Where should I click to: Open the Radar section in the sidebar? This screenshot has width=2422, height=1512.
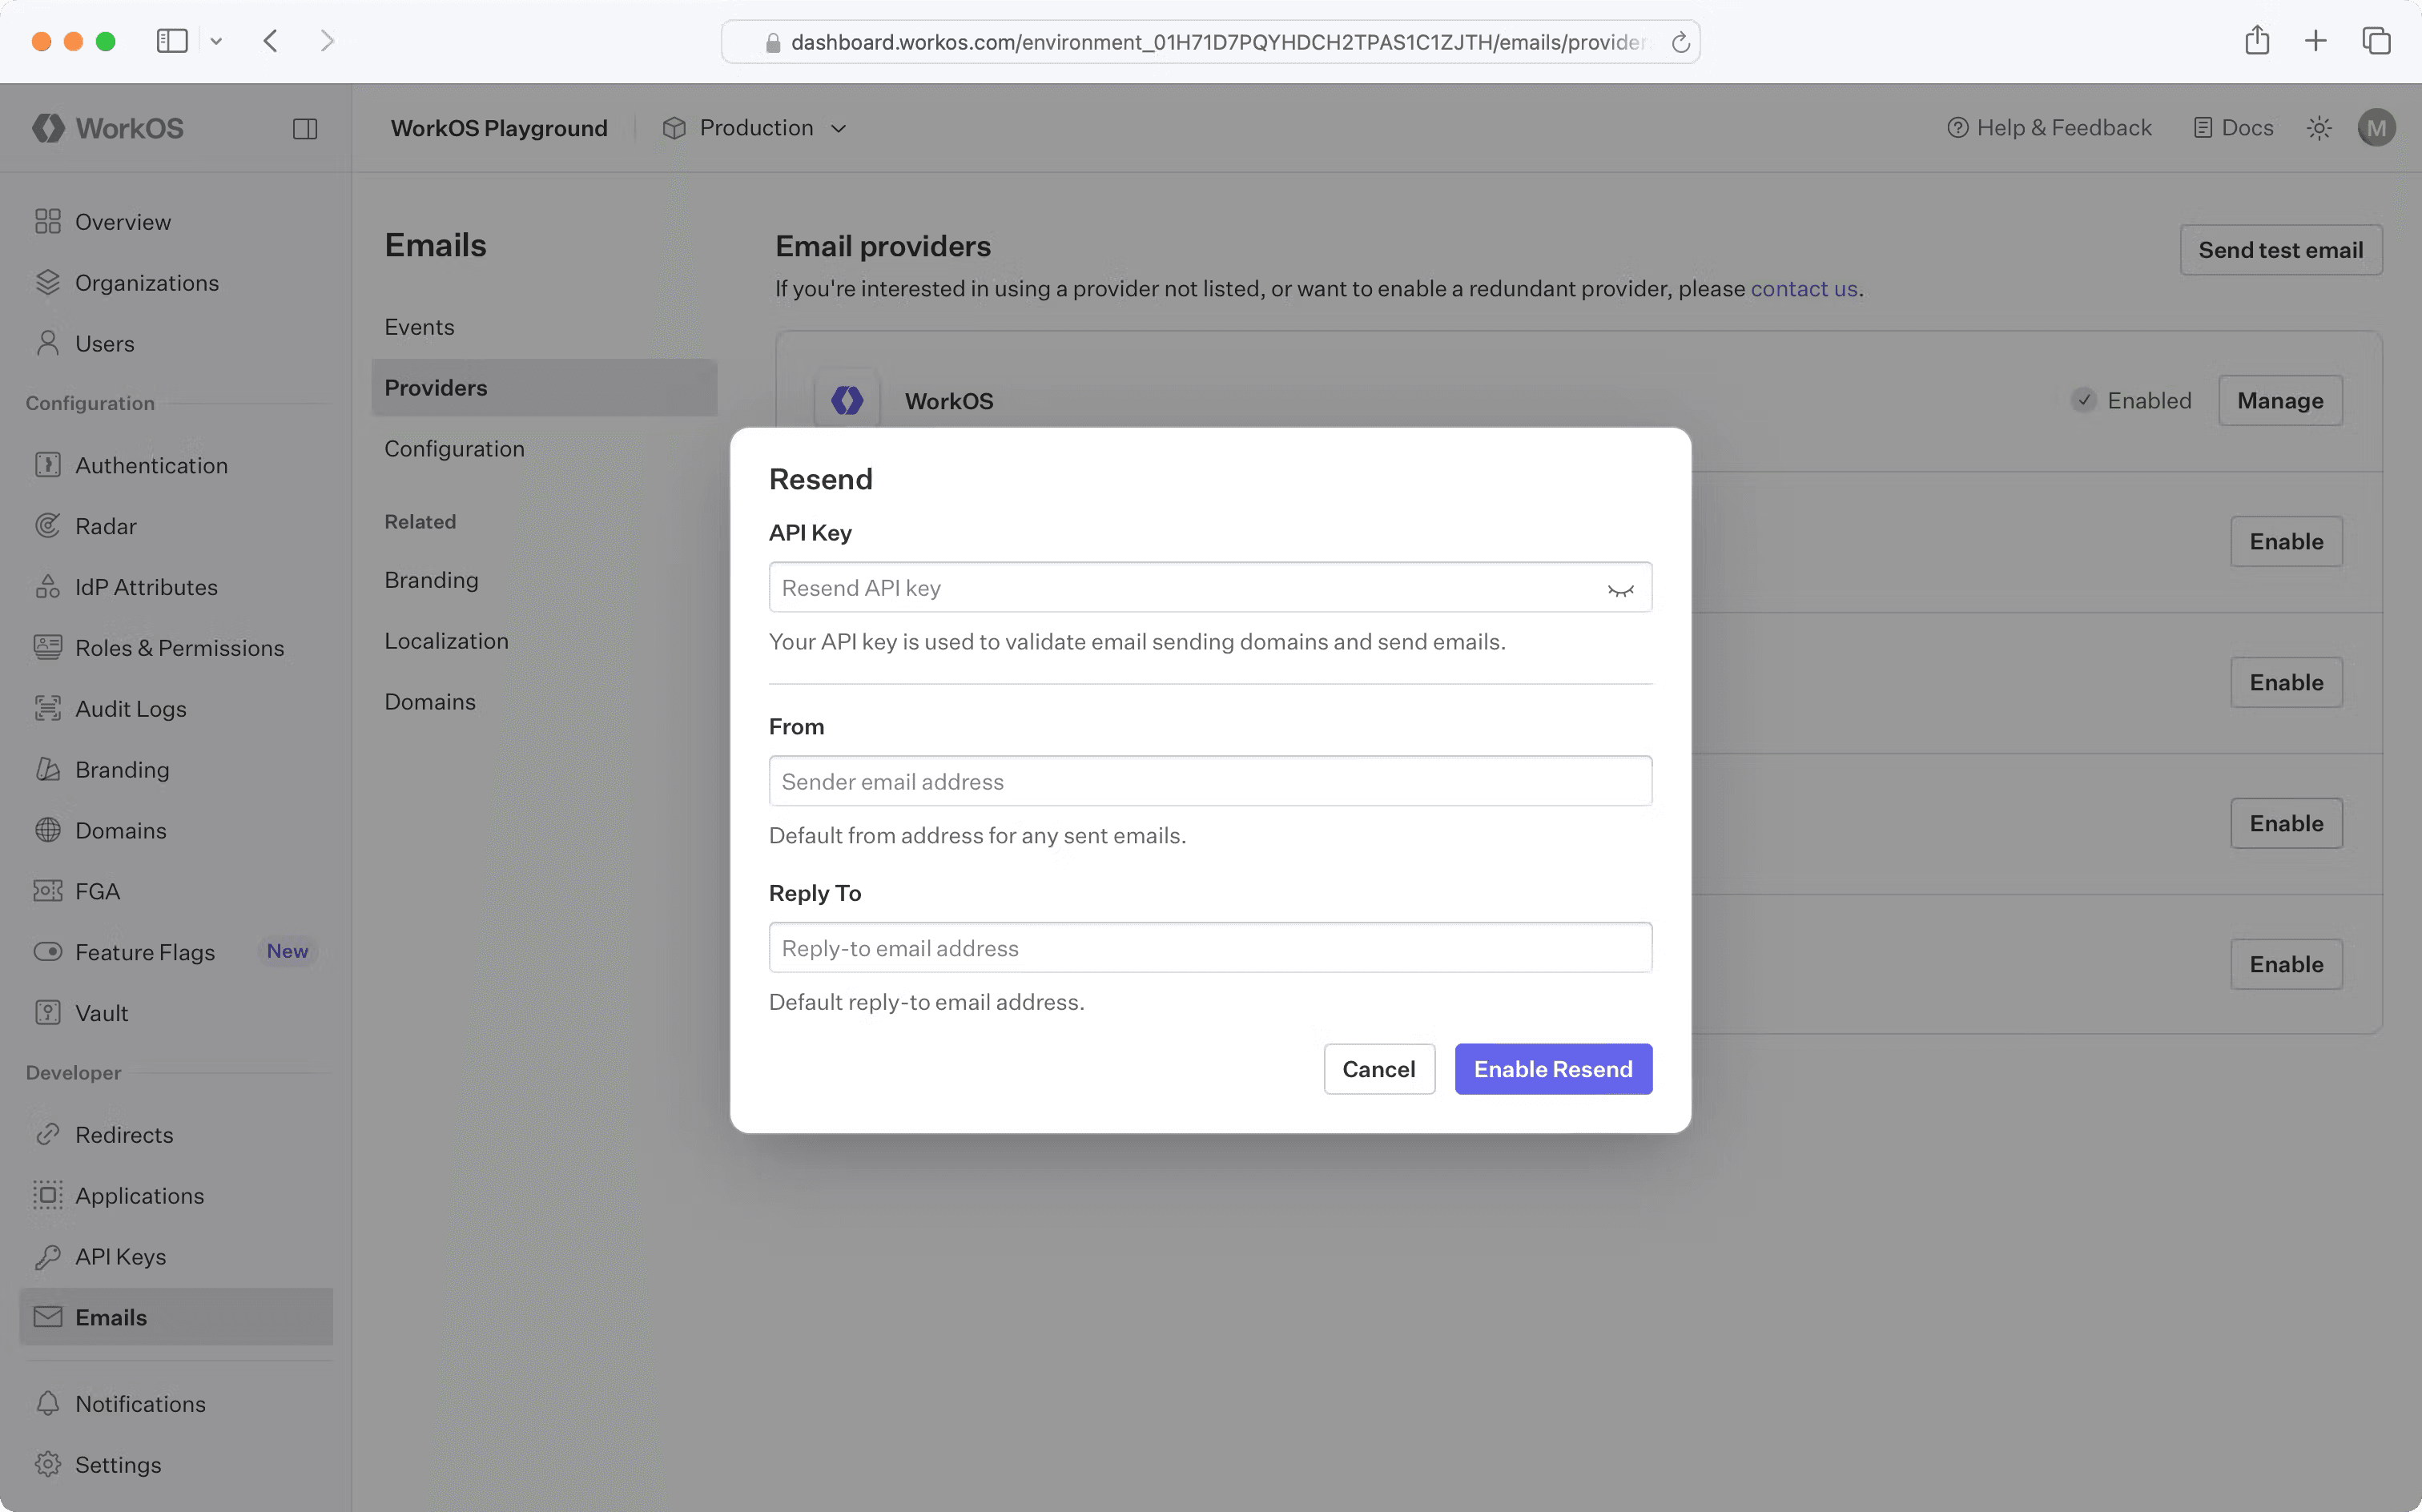[105, 525]
